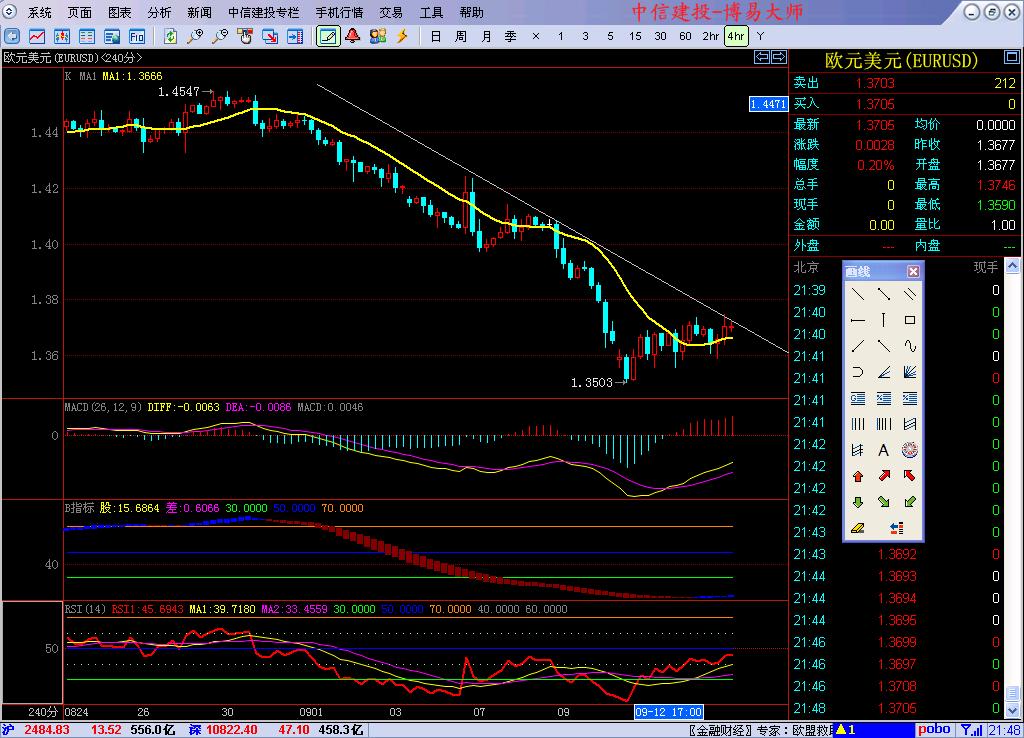Click the alarm bell icon in the toolbar
1024x738 pixels.
(x=353, y=36)
